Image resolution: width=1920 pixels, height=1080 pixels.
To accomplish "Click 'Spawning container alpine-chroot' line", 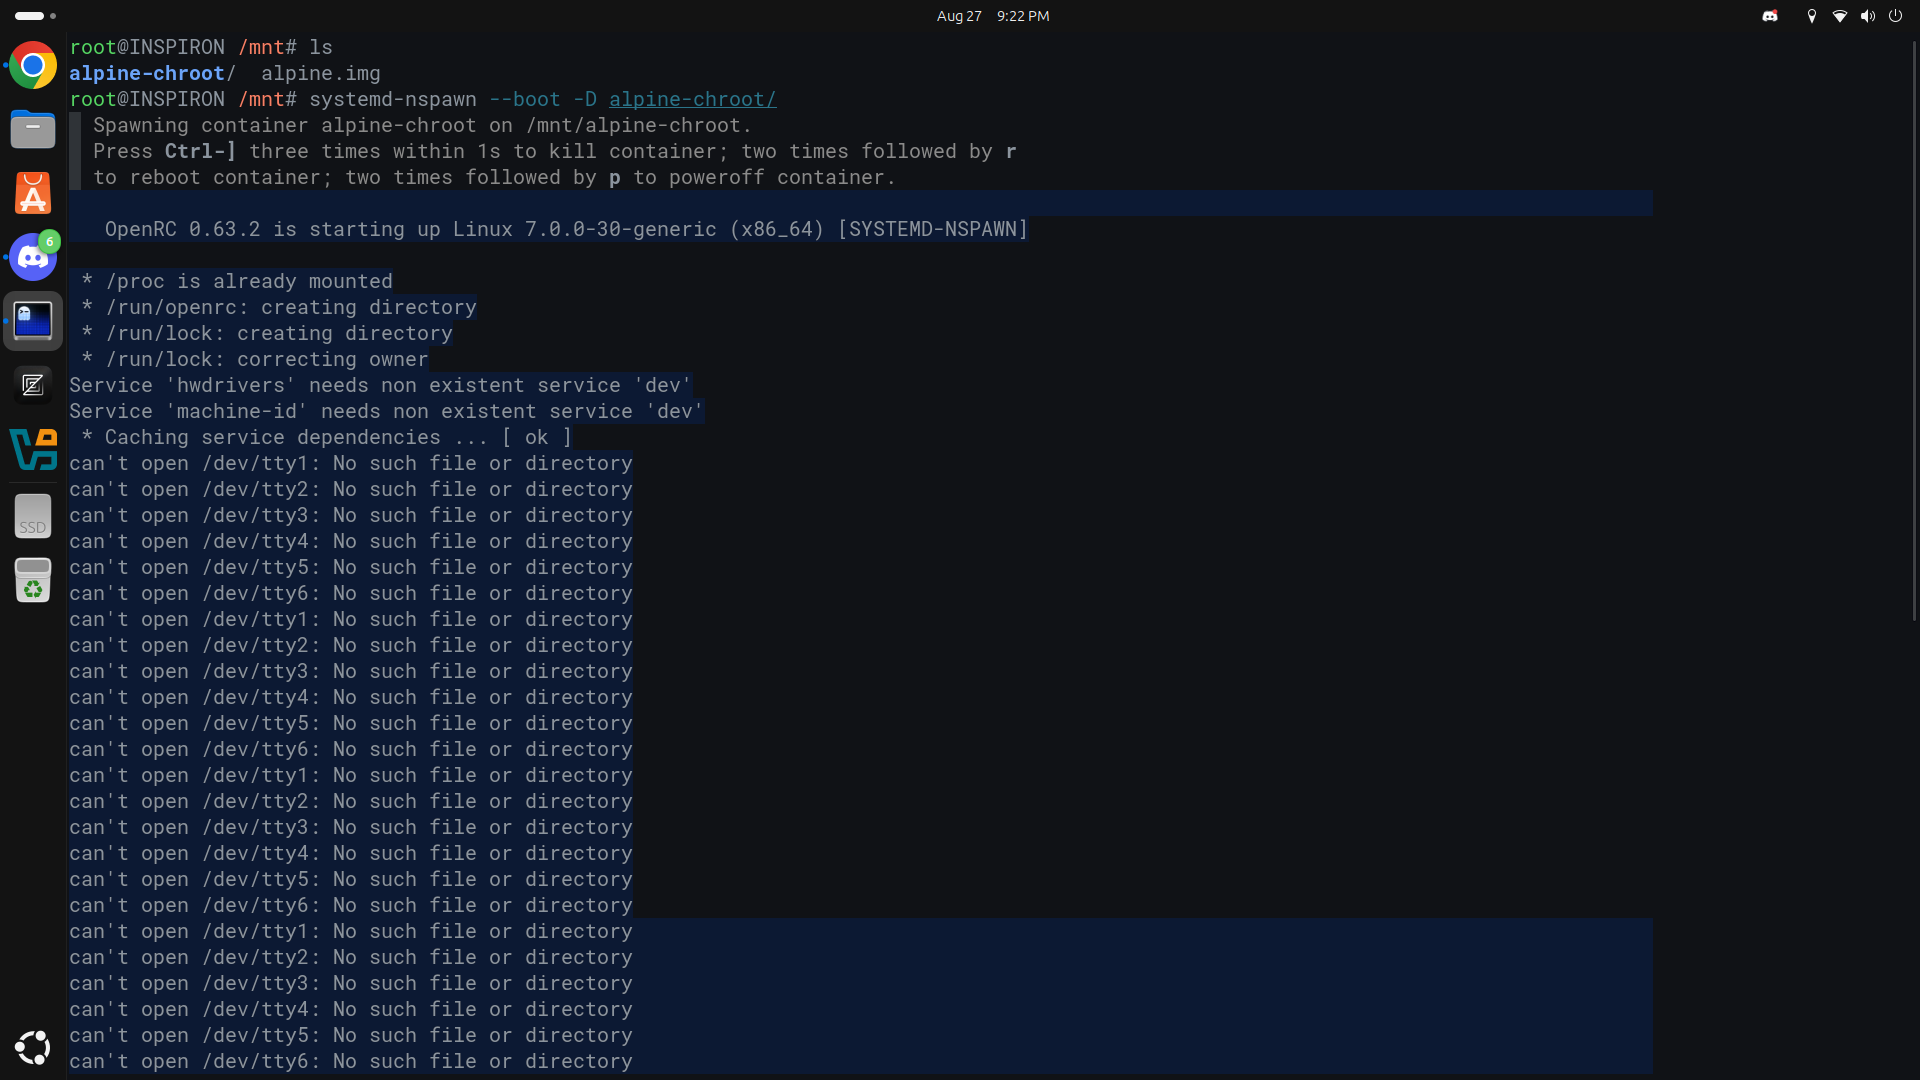I will pos(423,125).
